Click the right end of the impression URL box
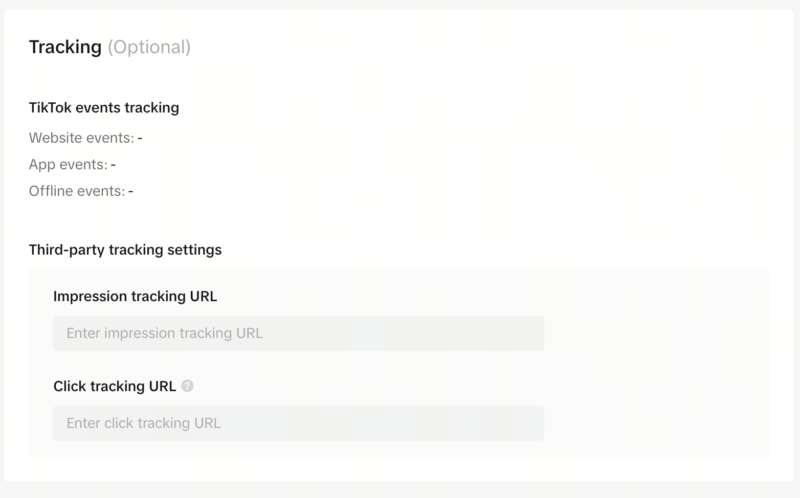The height and width of the screenshot is (498, 800). [x=530, y=333]
